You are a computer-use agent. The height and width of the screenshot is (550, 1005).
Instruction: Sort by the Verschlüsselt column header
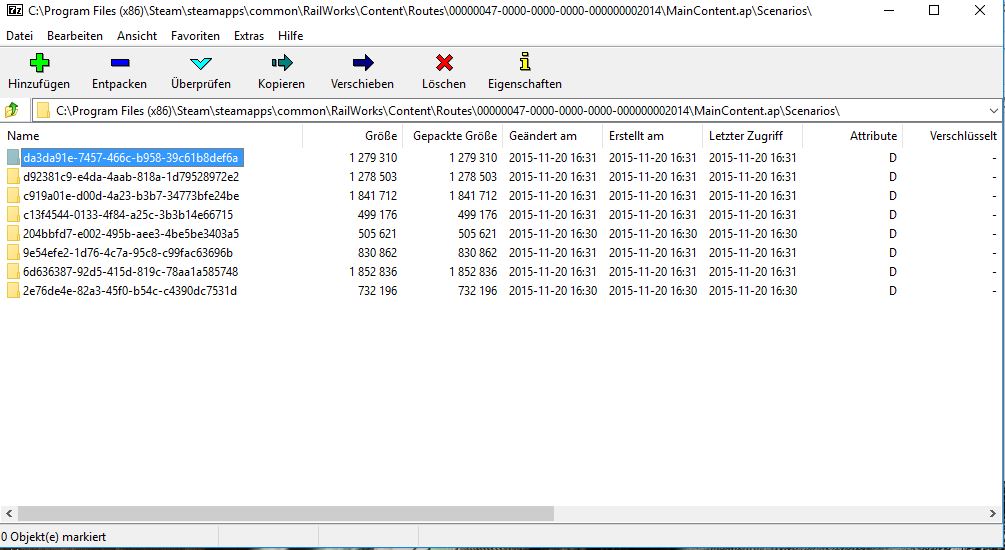(x=952, y=136)
